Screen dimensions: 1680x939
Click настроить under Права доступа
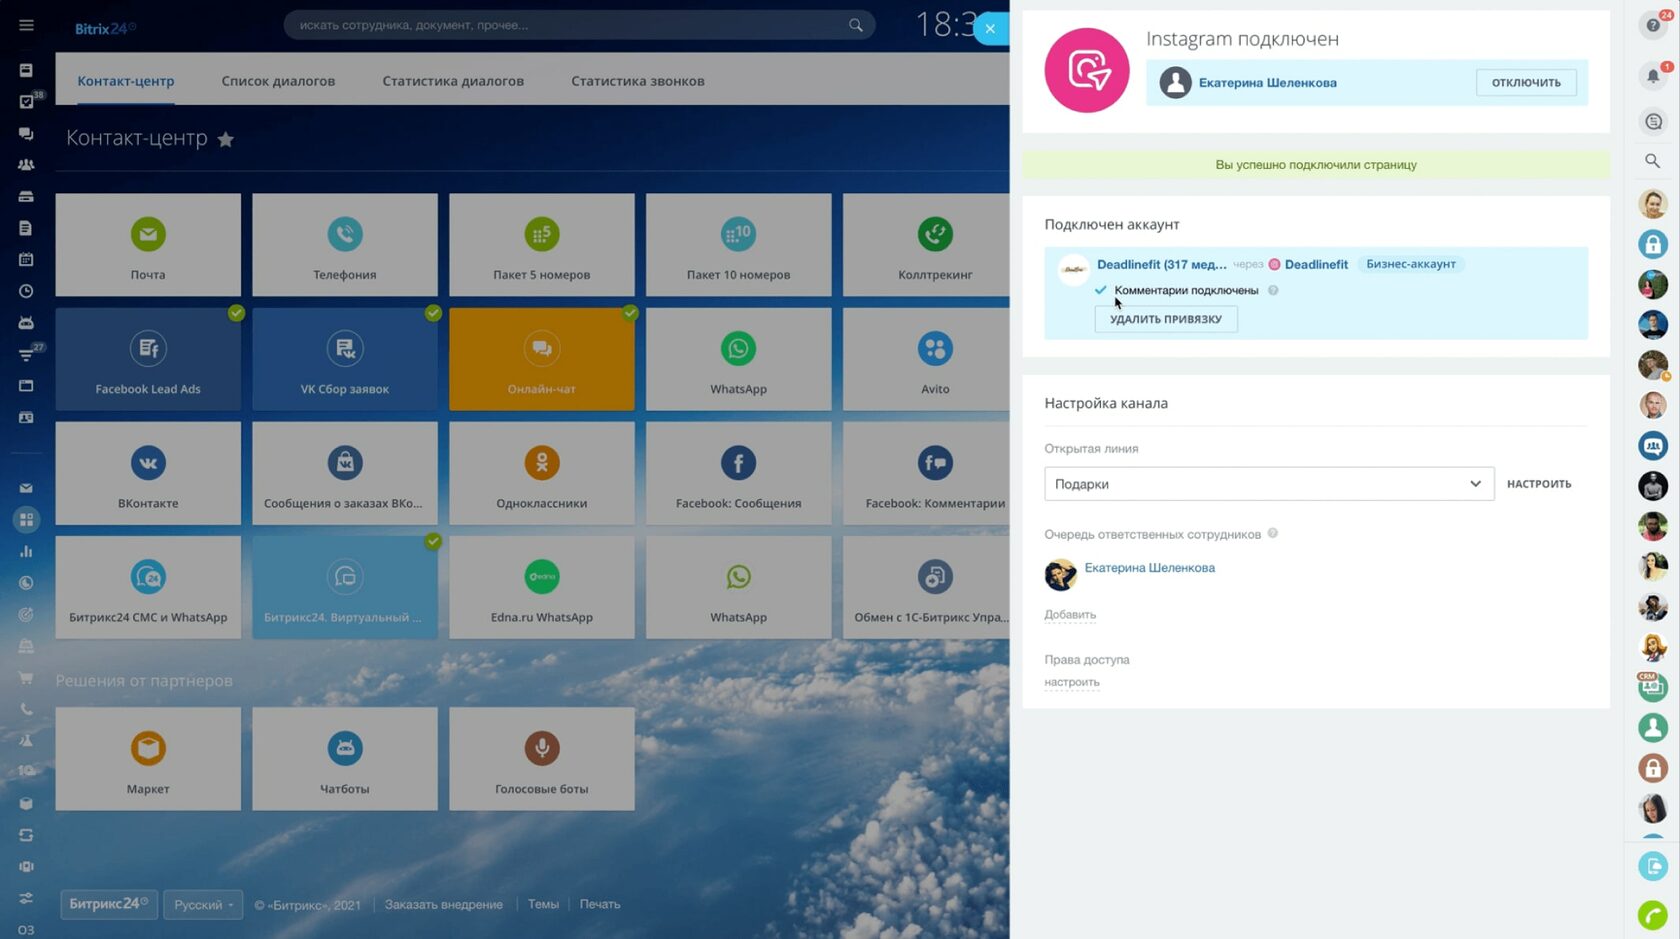click(x=1072, y=682)
